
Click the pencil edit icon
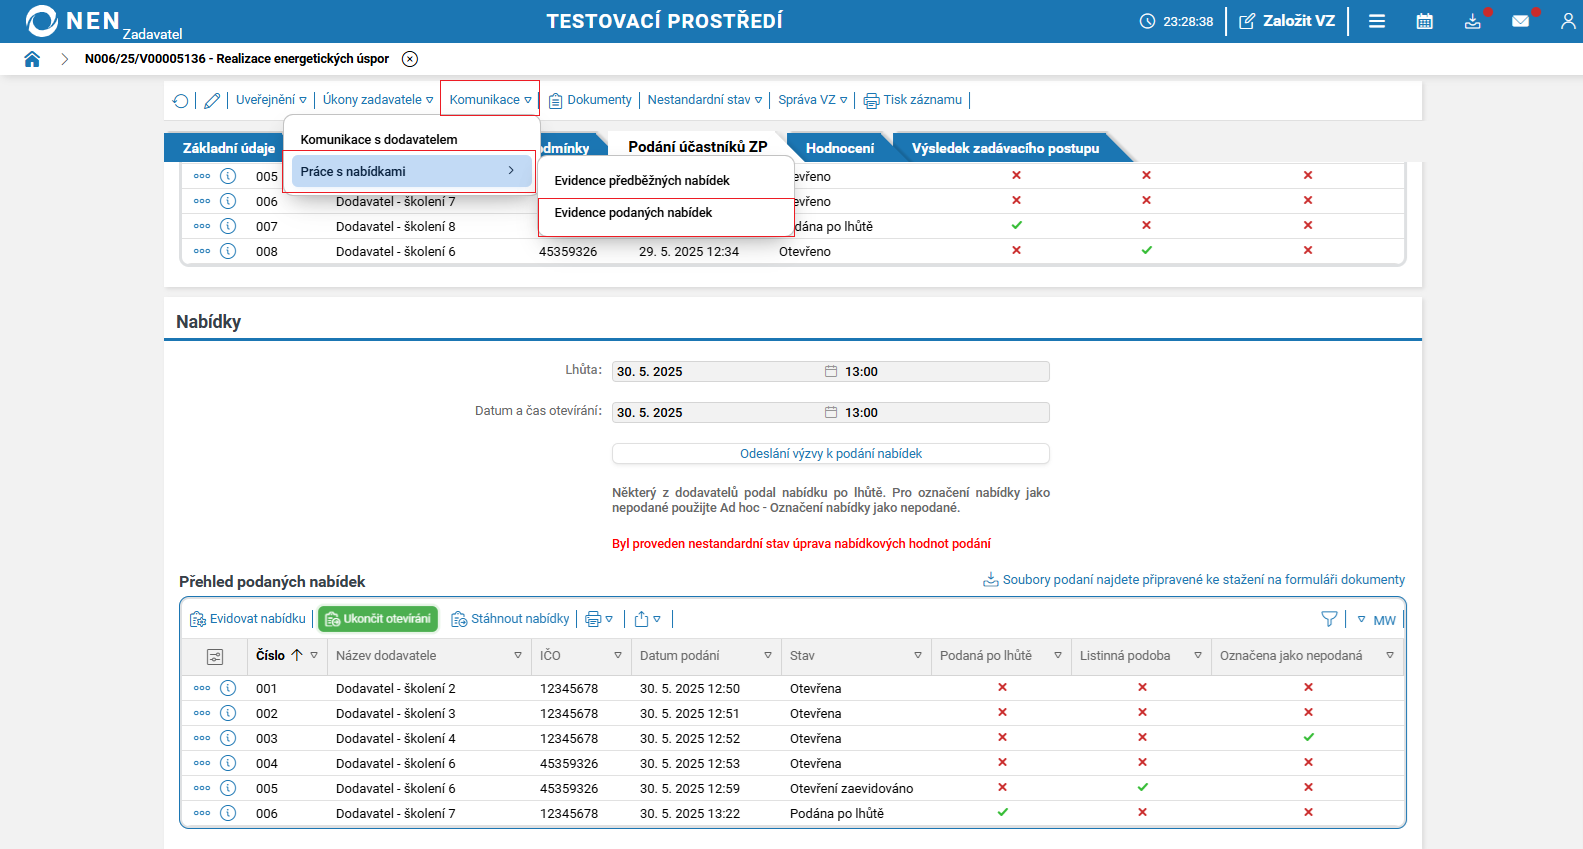[x=212, y=100]
